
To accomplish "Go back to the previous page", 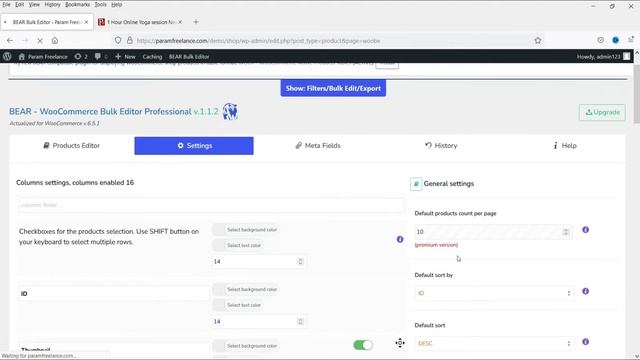I will click(10, 40).
